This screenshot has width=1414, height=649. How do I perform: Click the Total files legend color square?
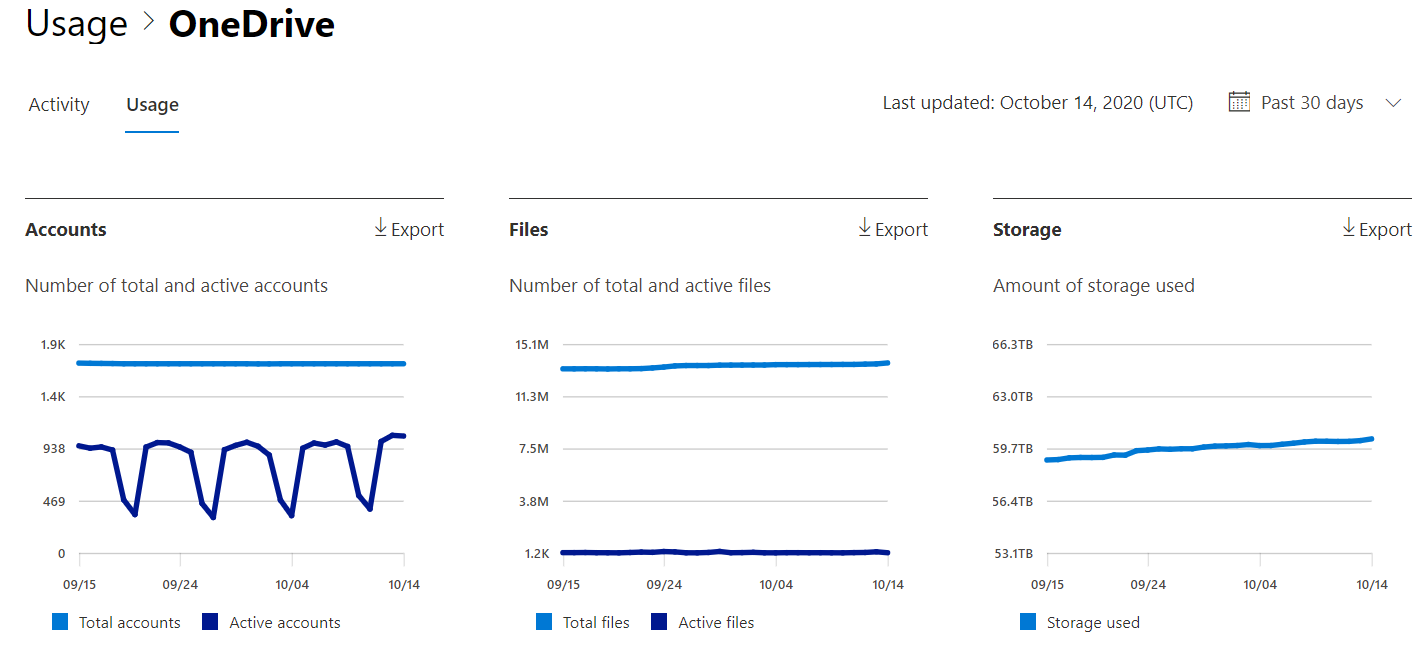[544, 622]
